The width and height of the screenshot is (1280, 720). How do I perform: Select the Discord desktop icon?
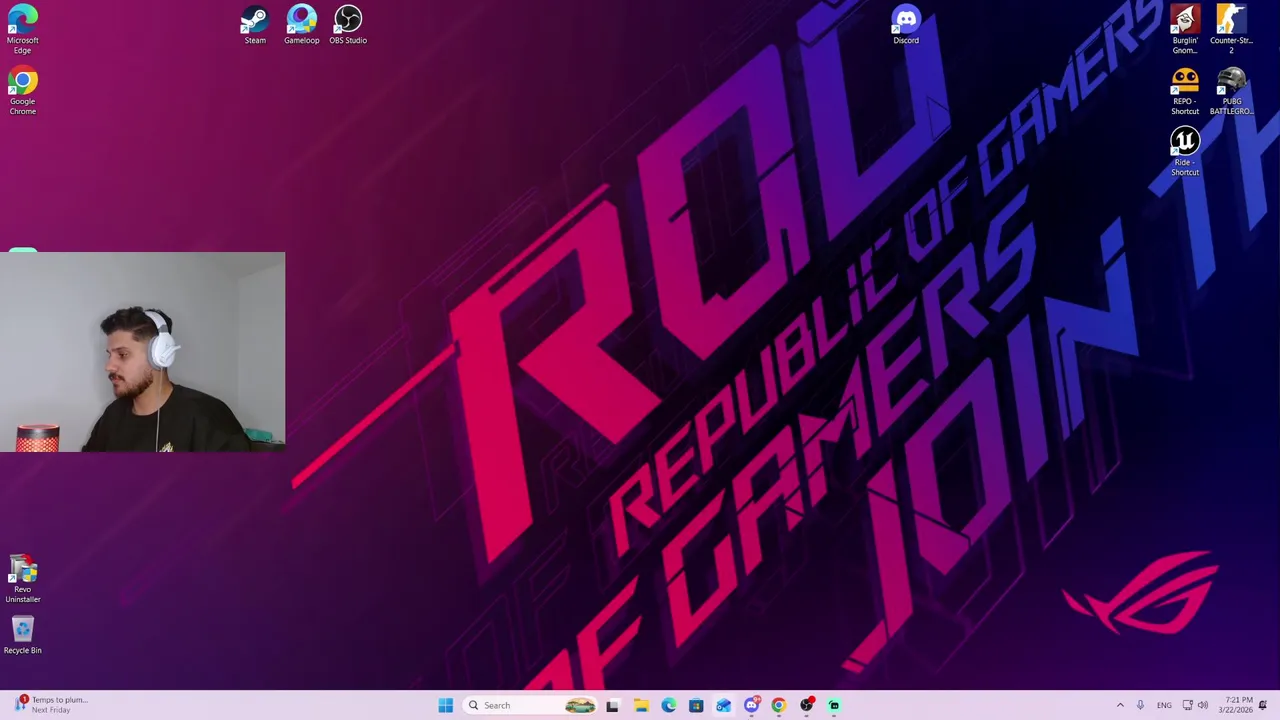click(x=906, y=25)
